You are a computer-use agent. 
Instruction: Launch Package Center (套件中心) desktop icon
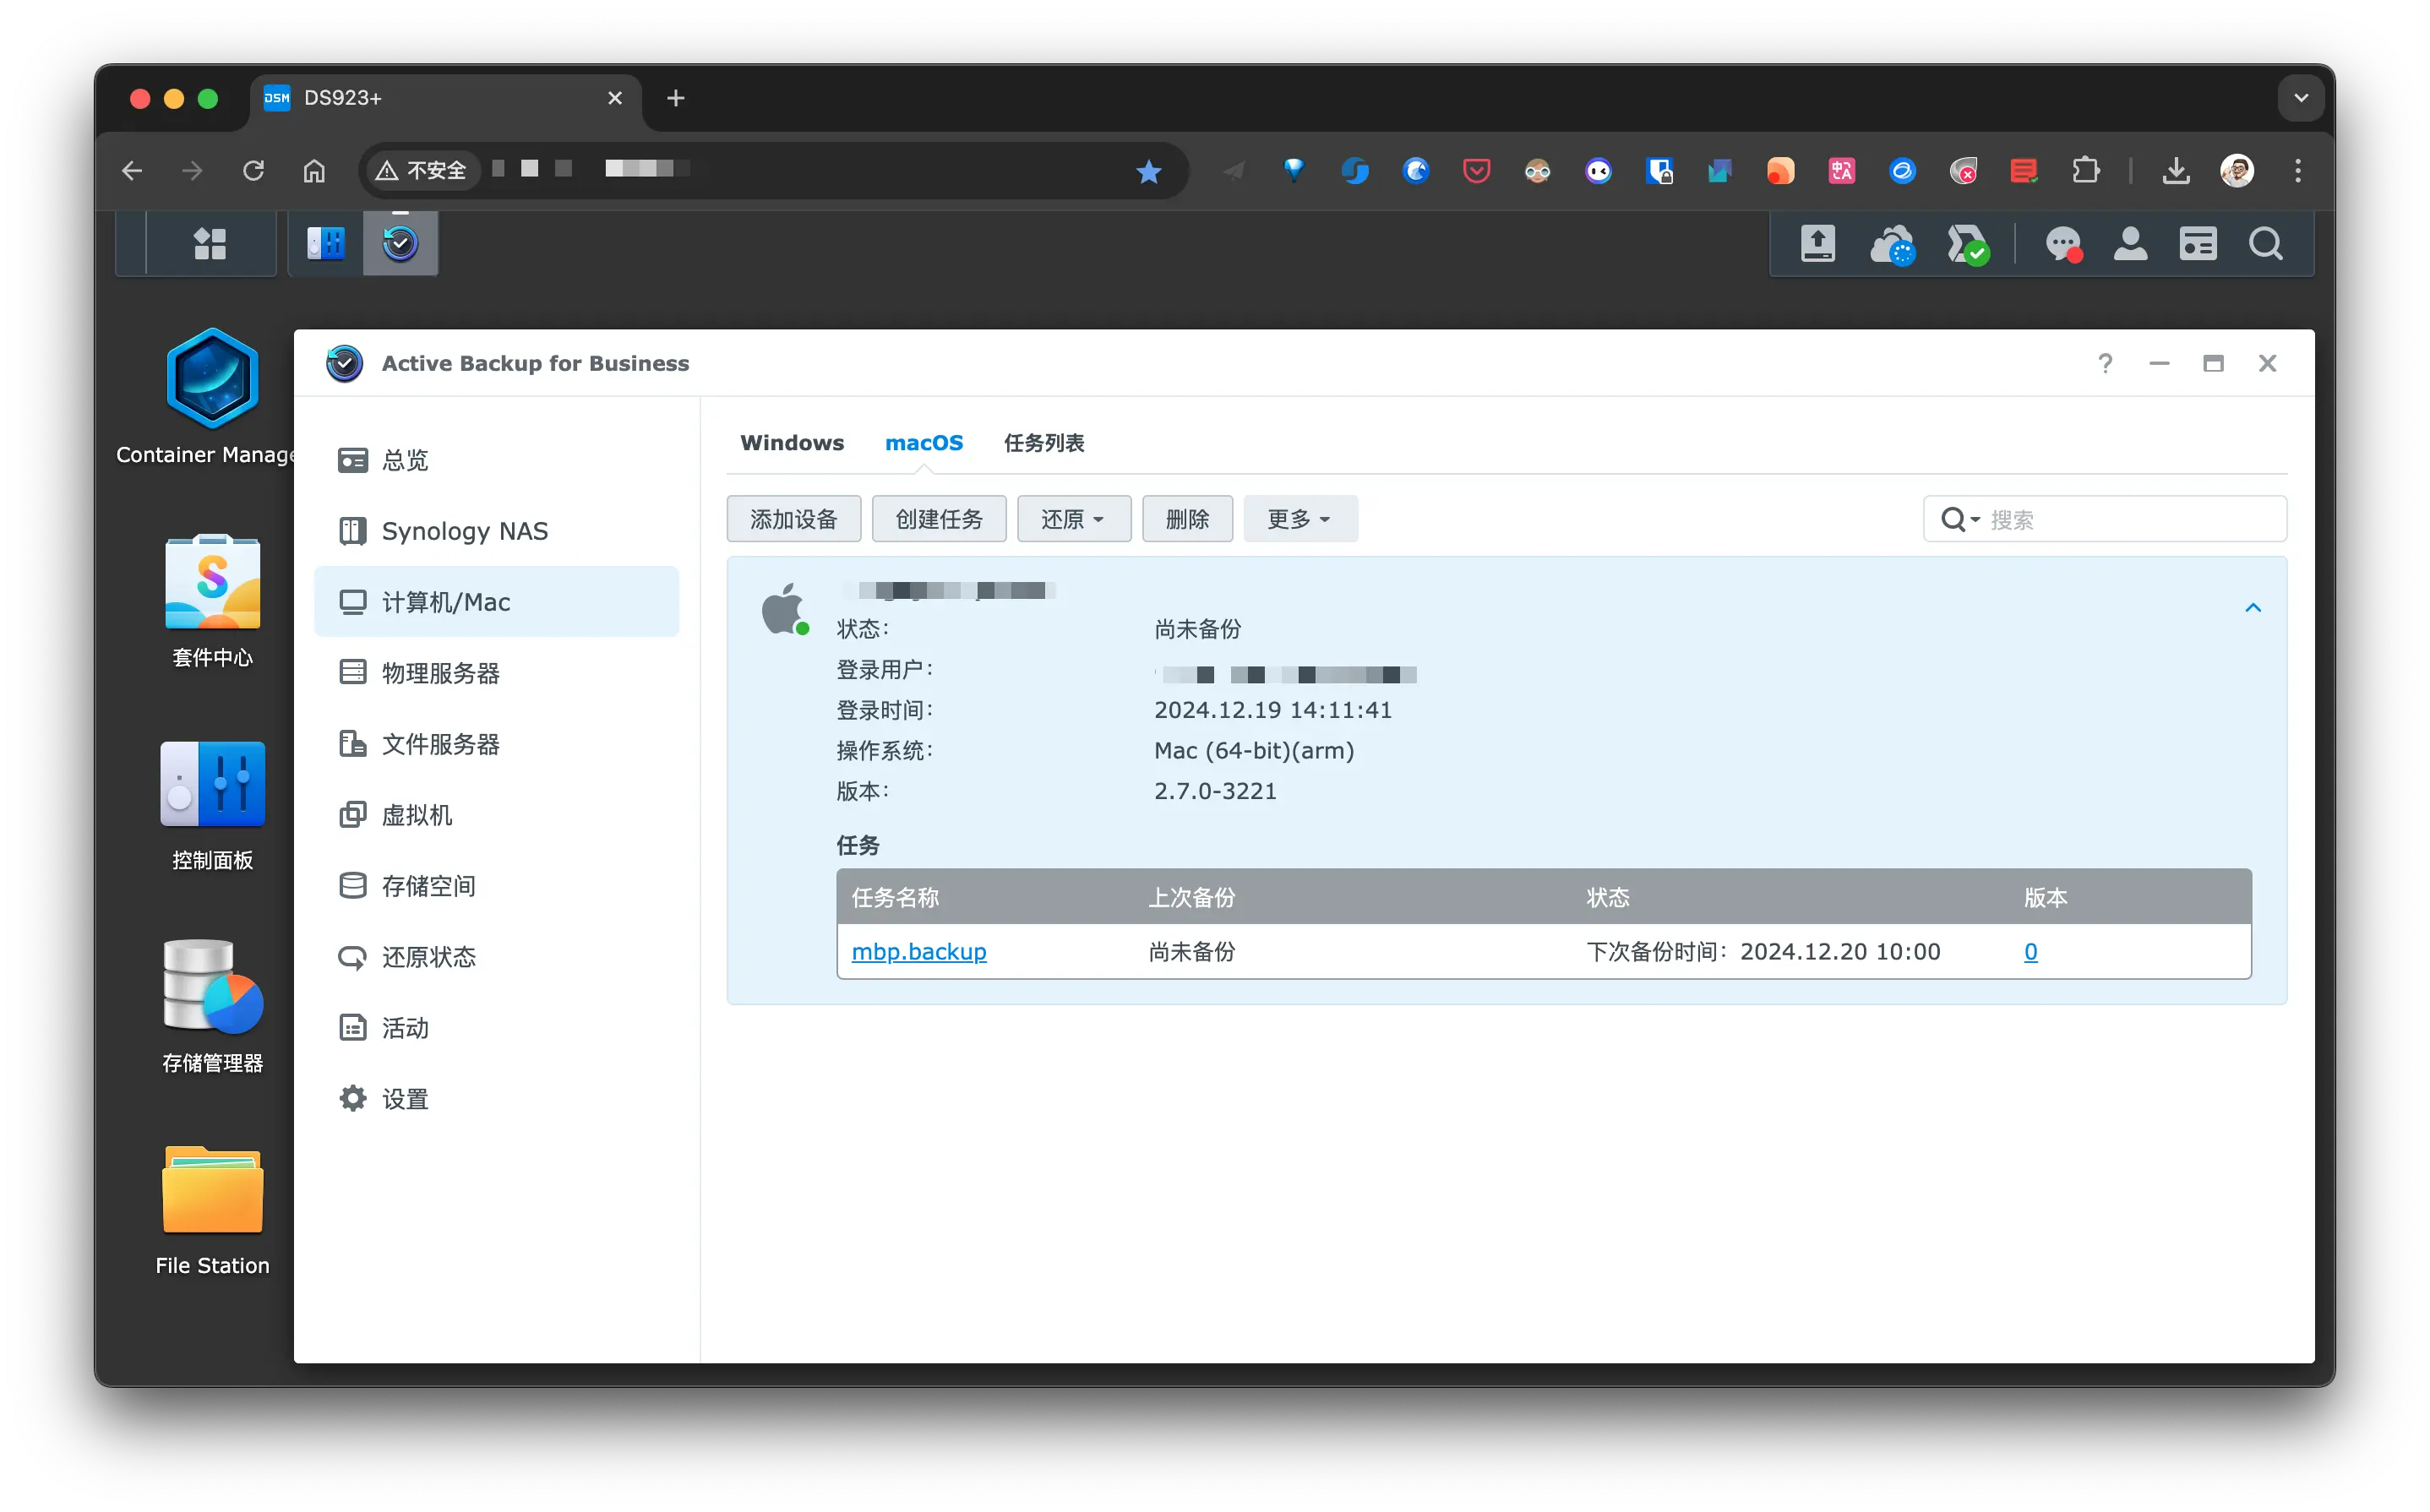212,584
